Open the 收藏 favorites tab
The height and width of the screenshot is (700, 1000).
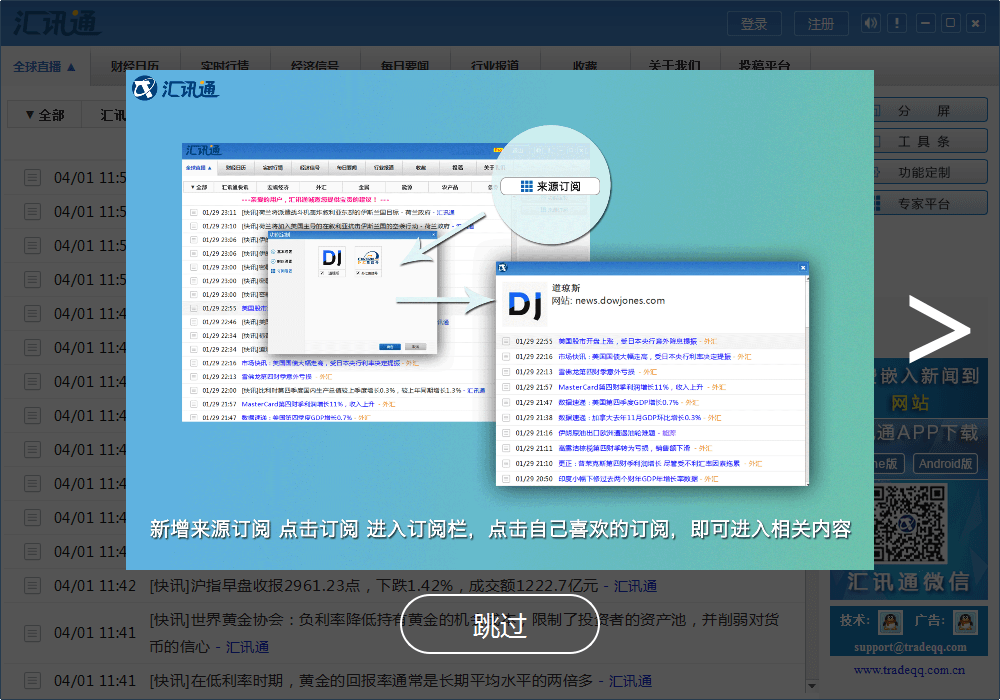click(x=585, y=66)
